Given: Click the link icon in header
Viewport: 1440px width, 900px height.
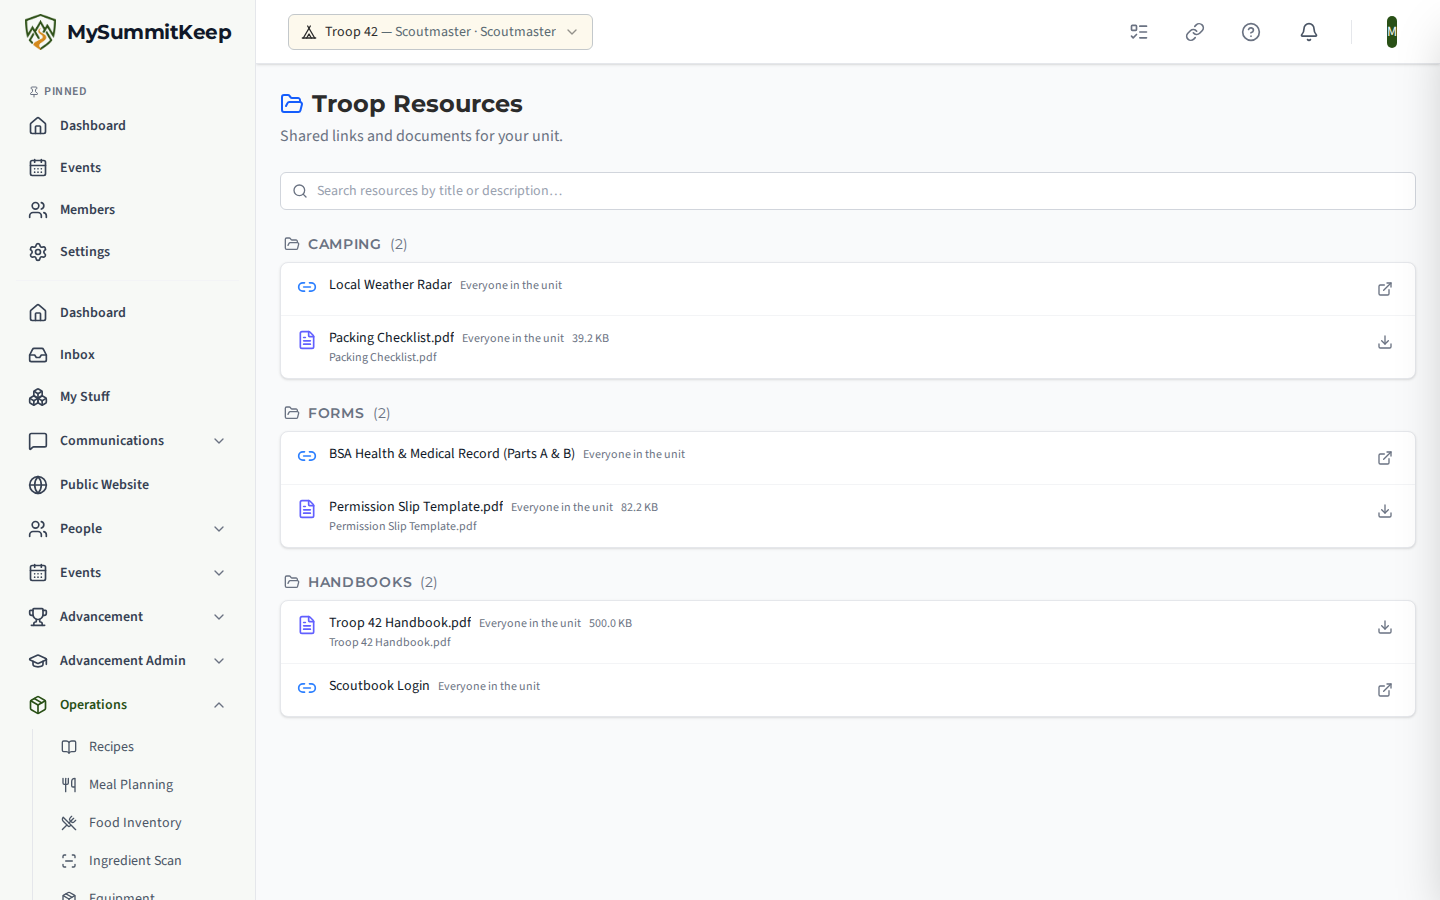Looking at the screenshot, I should [1195, 32].
